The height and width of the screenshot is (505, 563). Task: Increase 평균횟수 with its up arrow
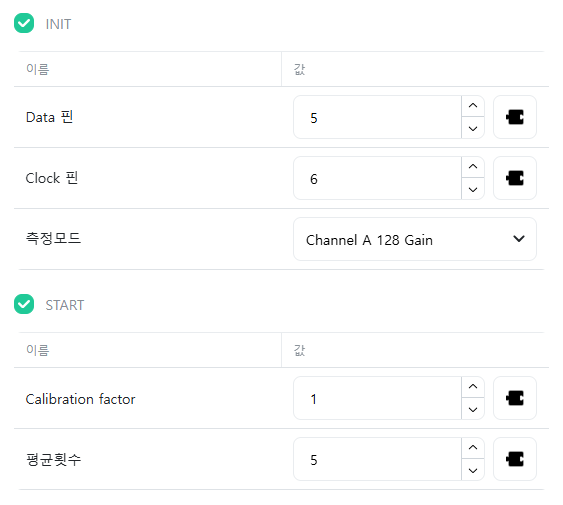click(473, 448)
